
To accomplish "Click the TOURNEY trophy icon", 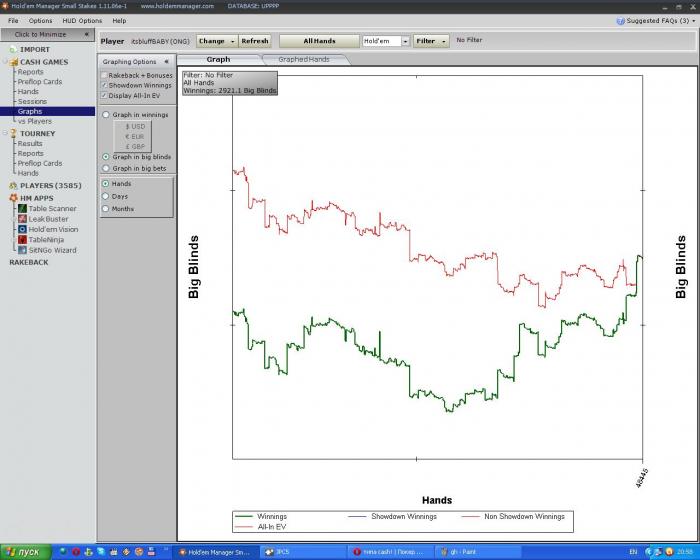I will pyautogui.click(x=13, y=134).
